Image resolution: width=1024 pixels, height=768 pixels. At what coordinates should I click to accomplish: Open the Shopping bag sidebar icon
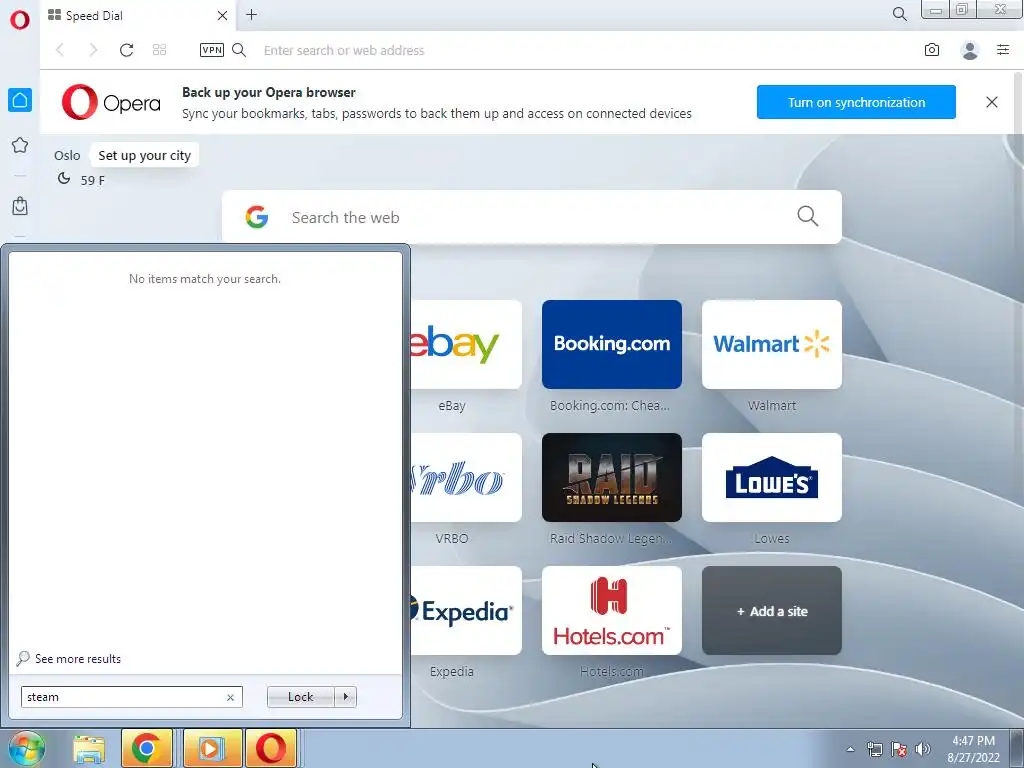pyautogui.click(x=20, y=206)
